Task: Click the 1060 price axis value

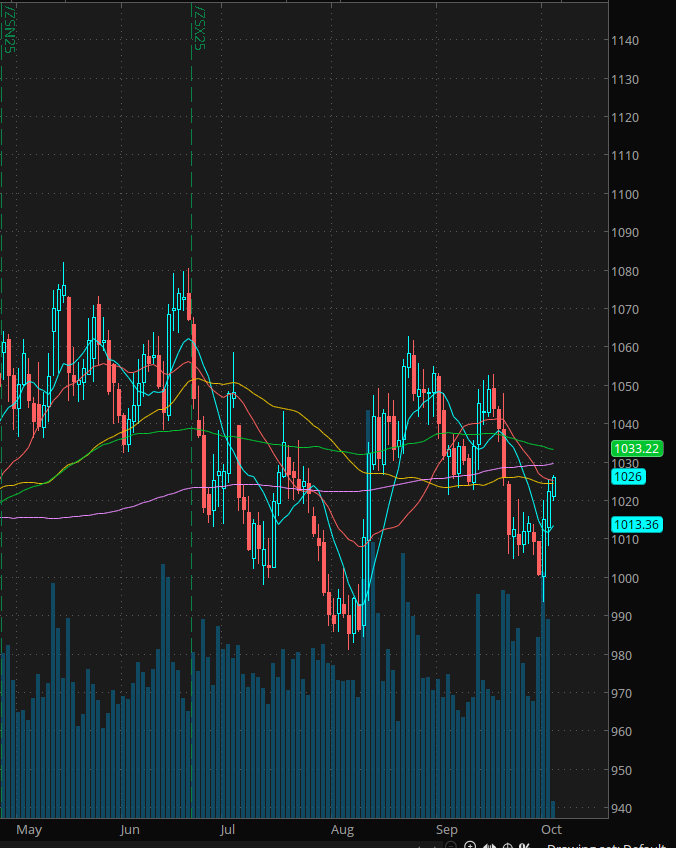Action: (x=625, y=348)
